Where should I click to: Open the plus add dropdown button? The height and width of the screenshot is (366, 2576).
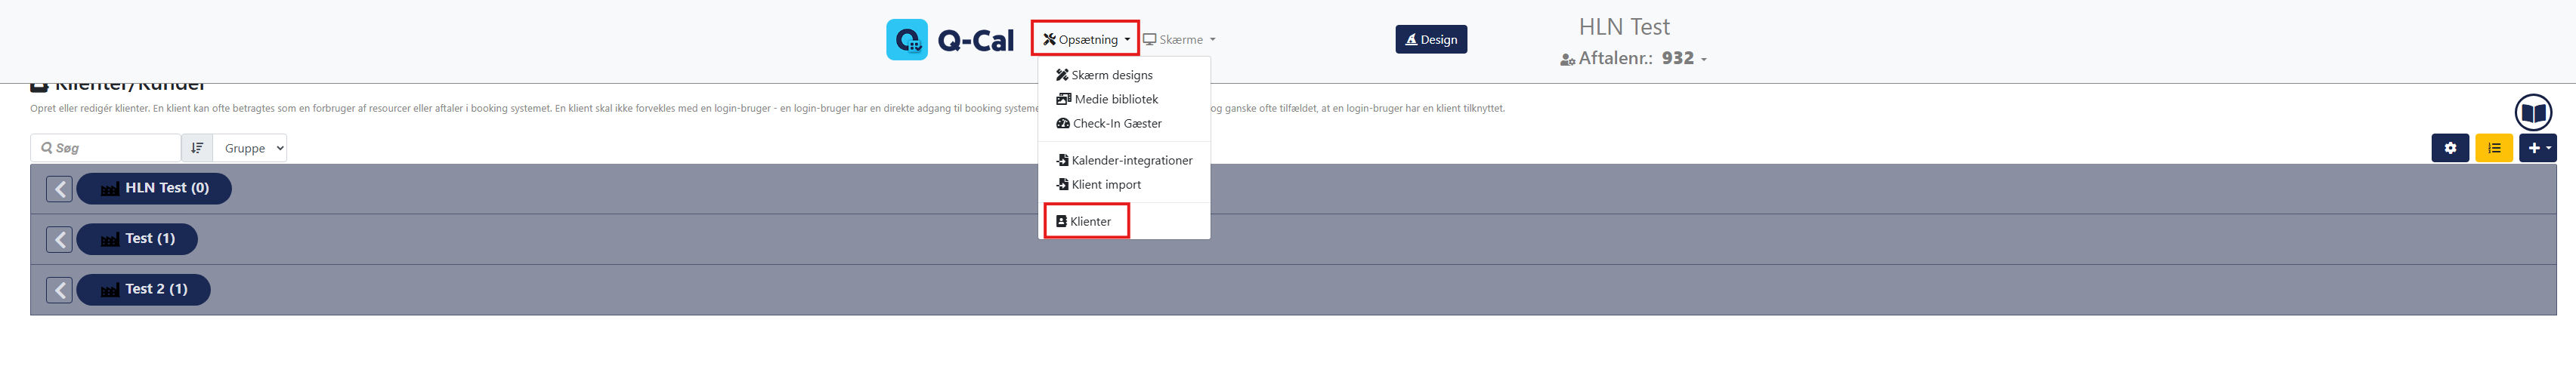(x=2538, y=148)
